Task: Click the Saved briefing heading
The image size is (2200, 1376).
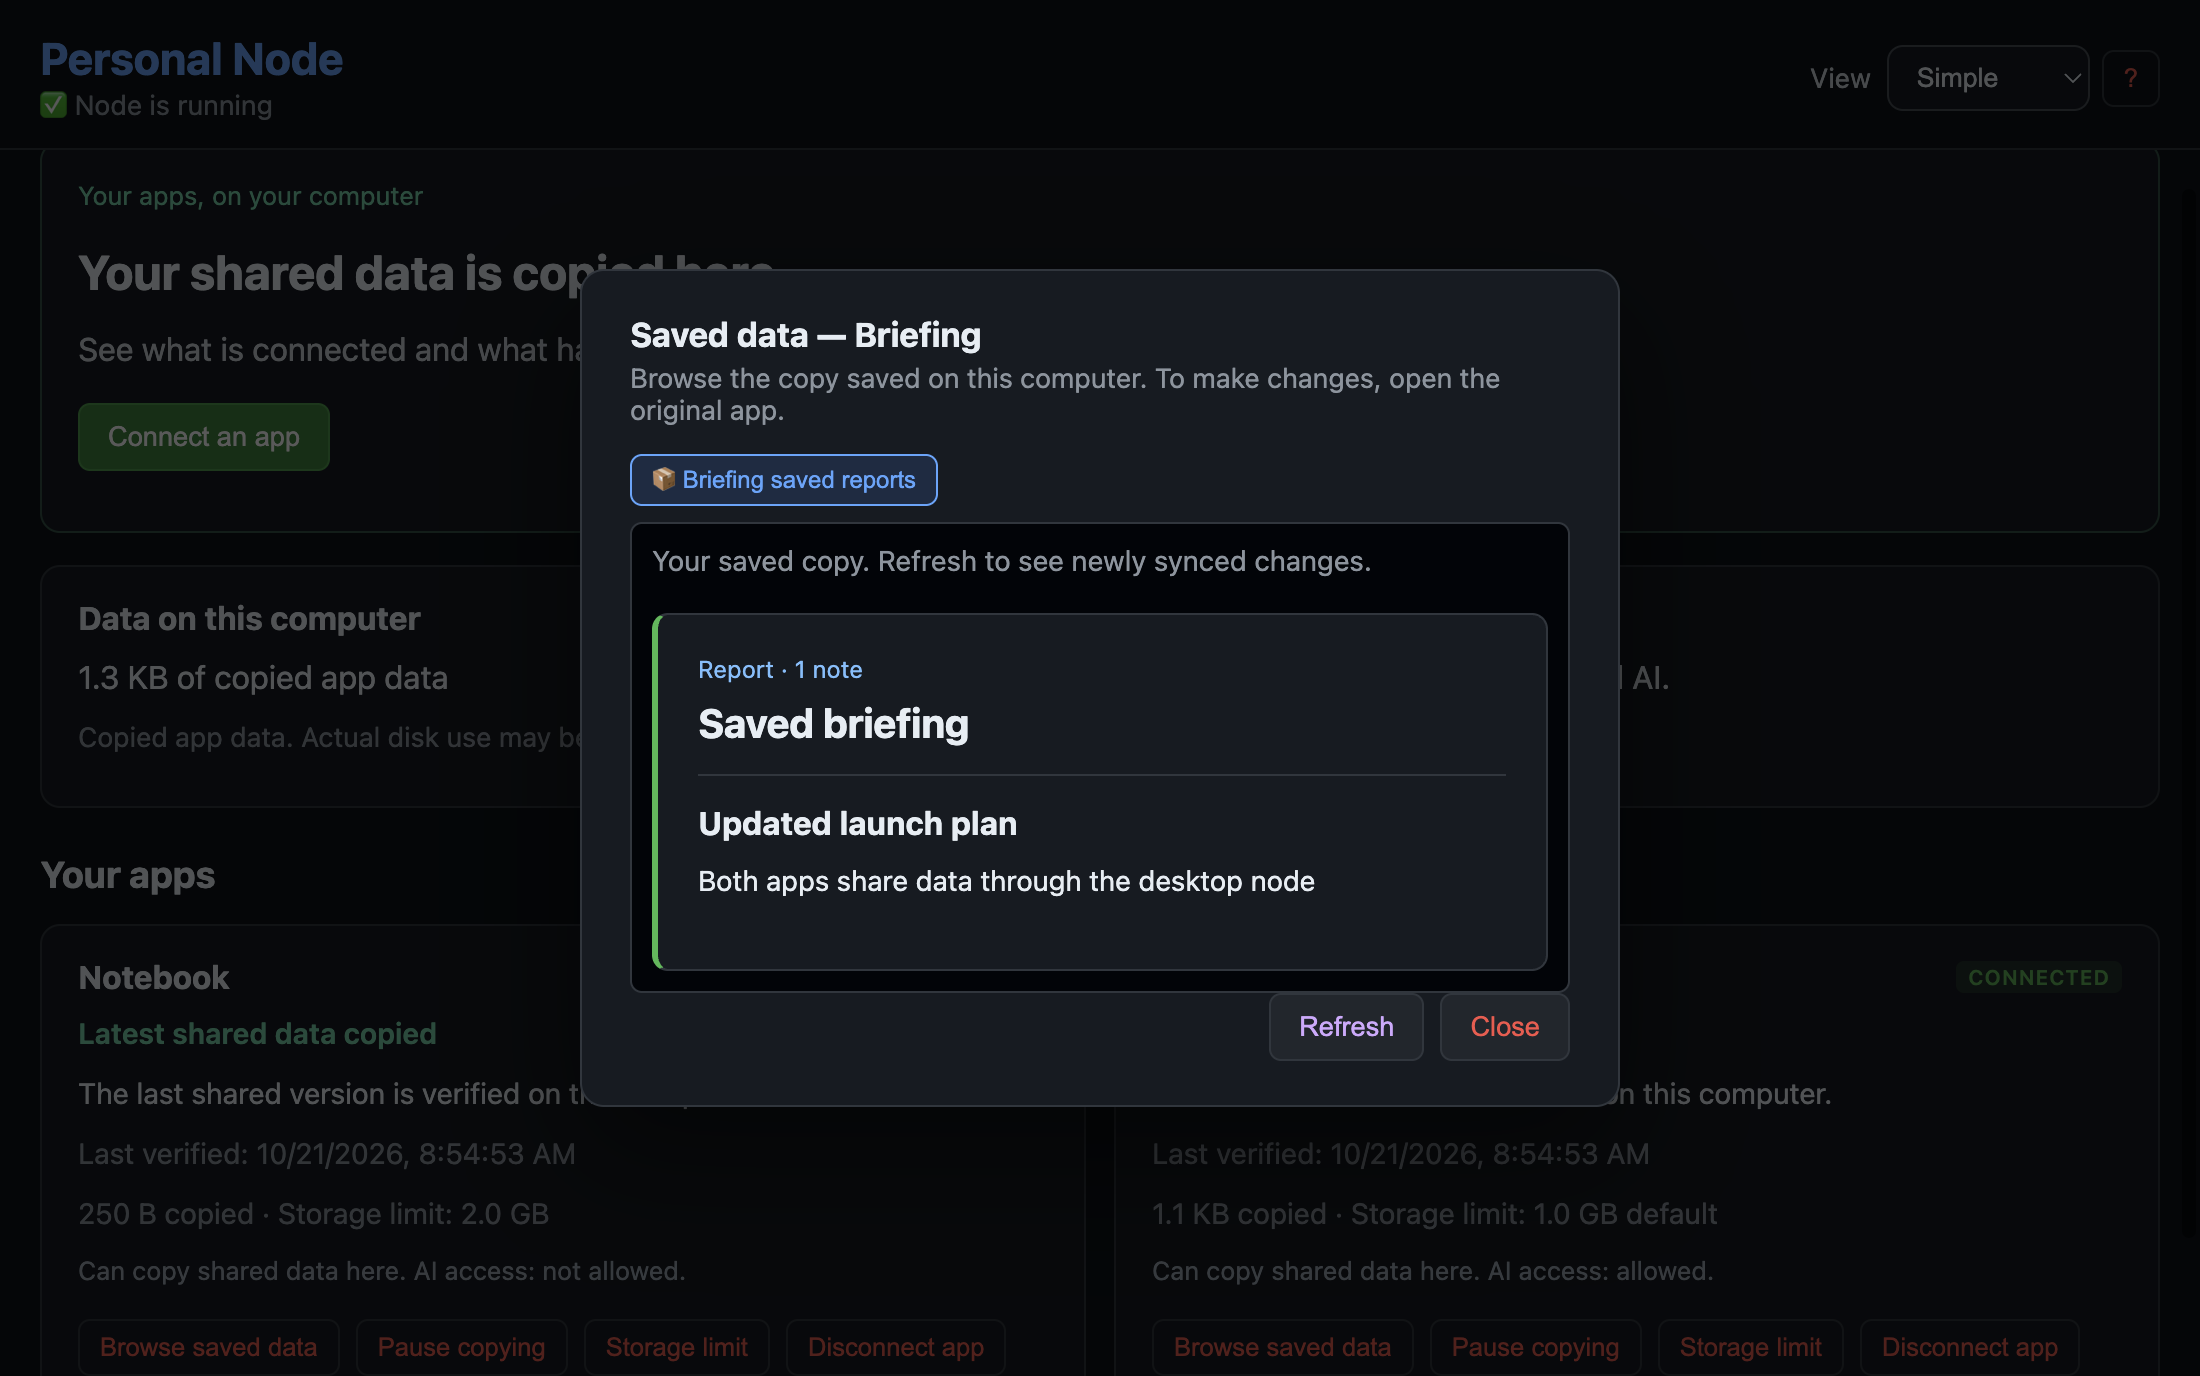Action: coord(833,724)
